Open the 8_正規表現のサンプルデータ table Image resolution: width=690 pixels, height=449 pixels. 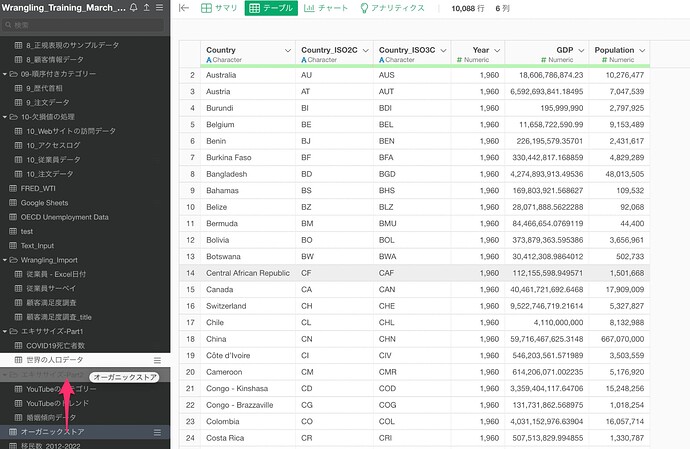(72, 45)
